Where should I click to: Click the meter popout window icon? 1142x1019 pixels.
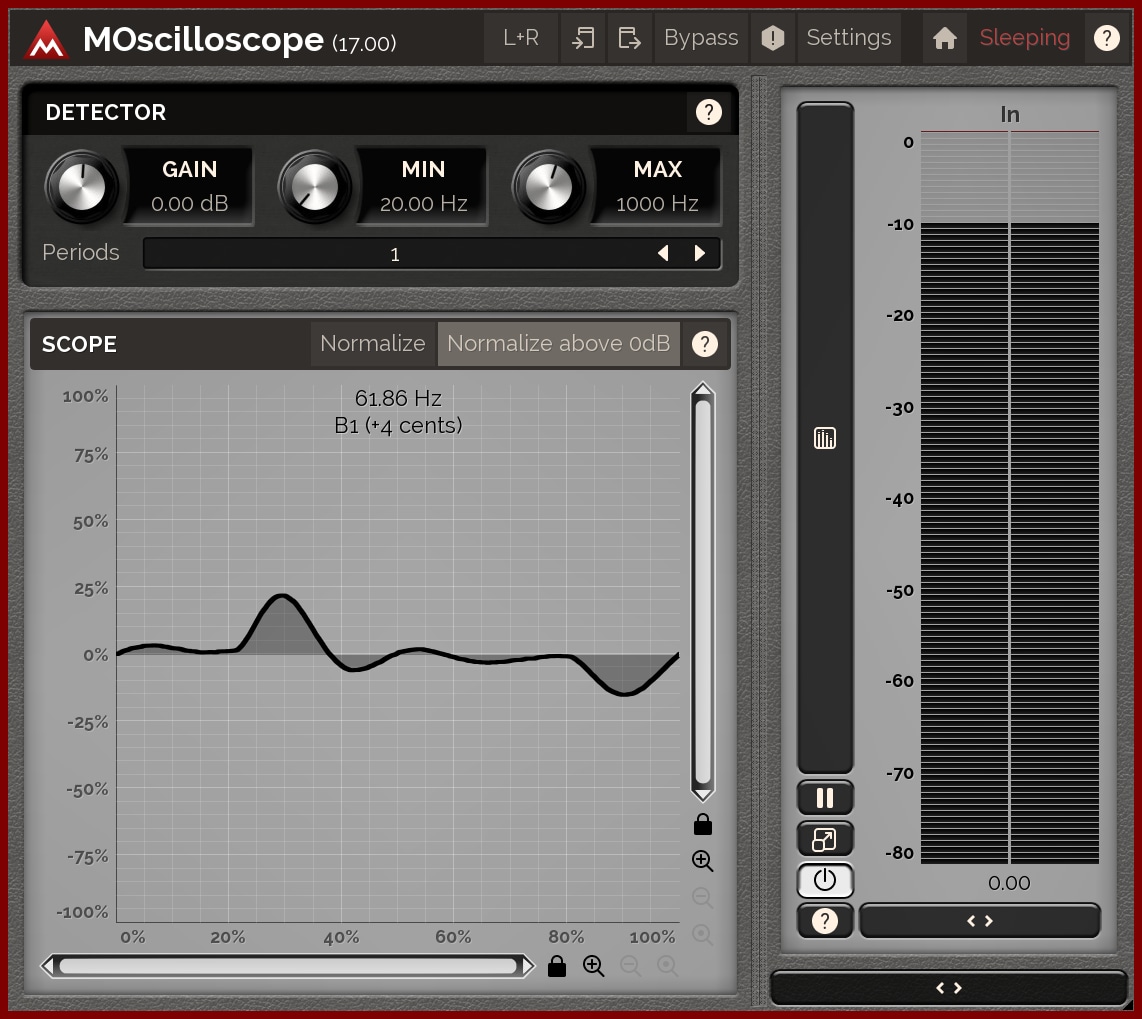pos(825,840)
